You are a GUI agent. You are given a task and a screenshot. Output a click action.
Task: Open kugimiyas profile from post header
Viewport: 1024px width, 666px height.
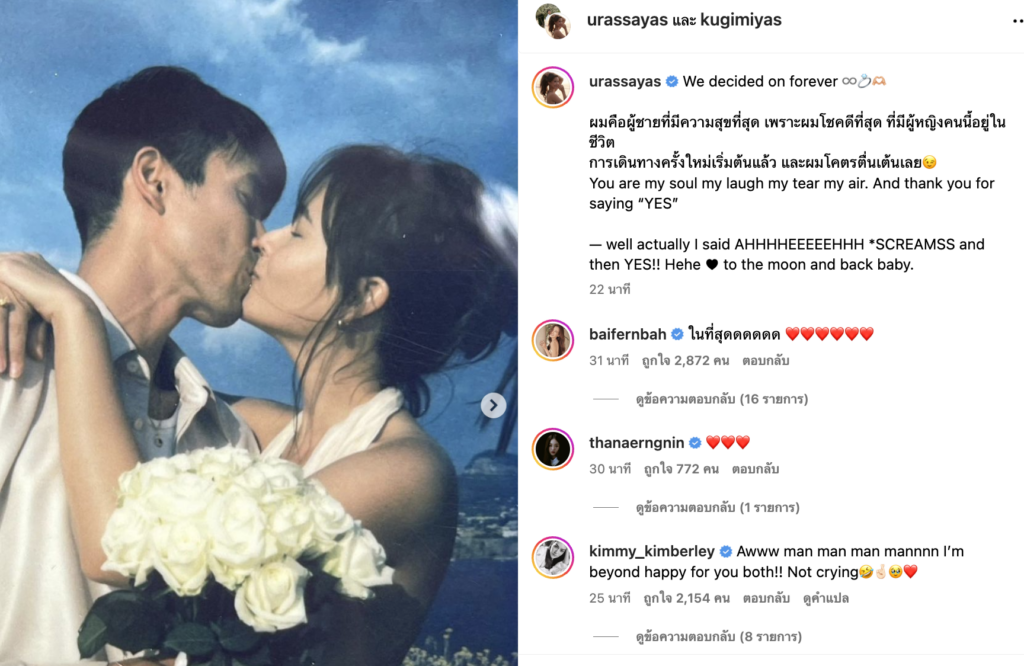[x=741, y=20]
